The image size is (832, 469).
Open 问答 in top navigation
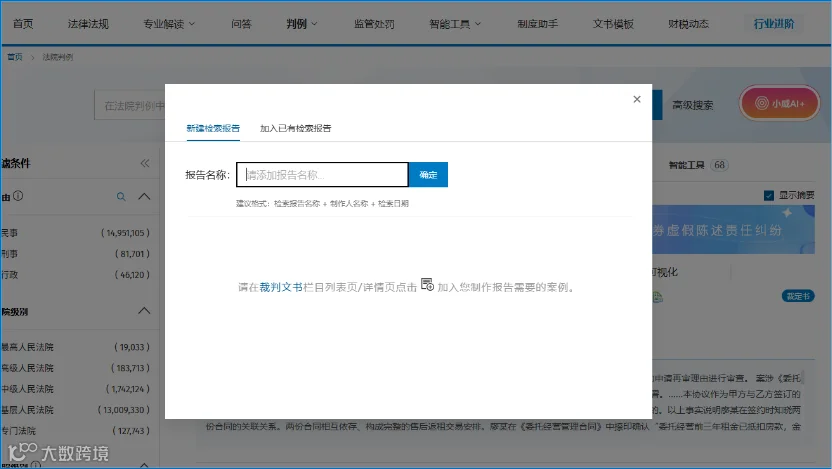241,24
